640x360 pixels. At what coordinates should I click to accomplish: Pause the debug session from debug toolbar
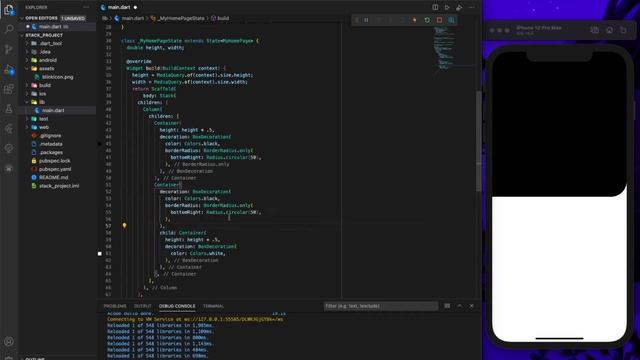[366, 20]
